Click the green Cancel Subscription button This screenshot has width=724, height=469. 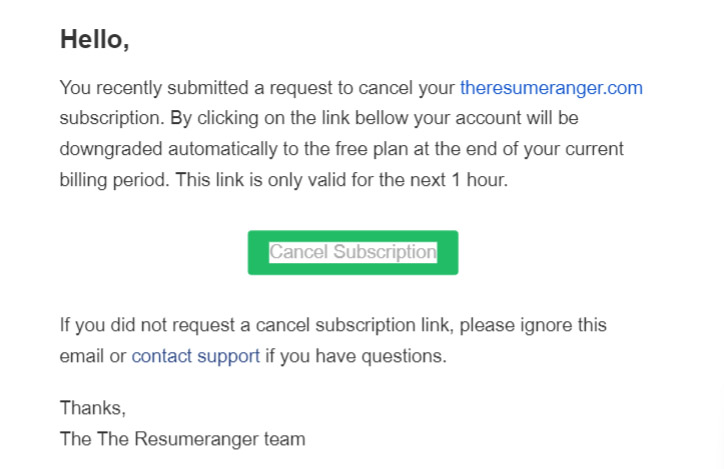click(x=353, y=253)
